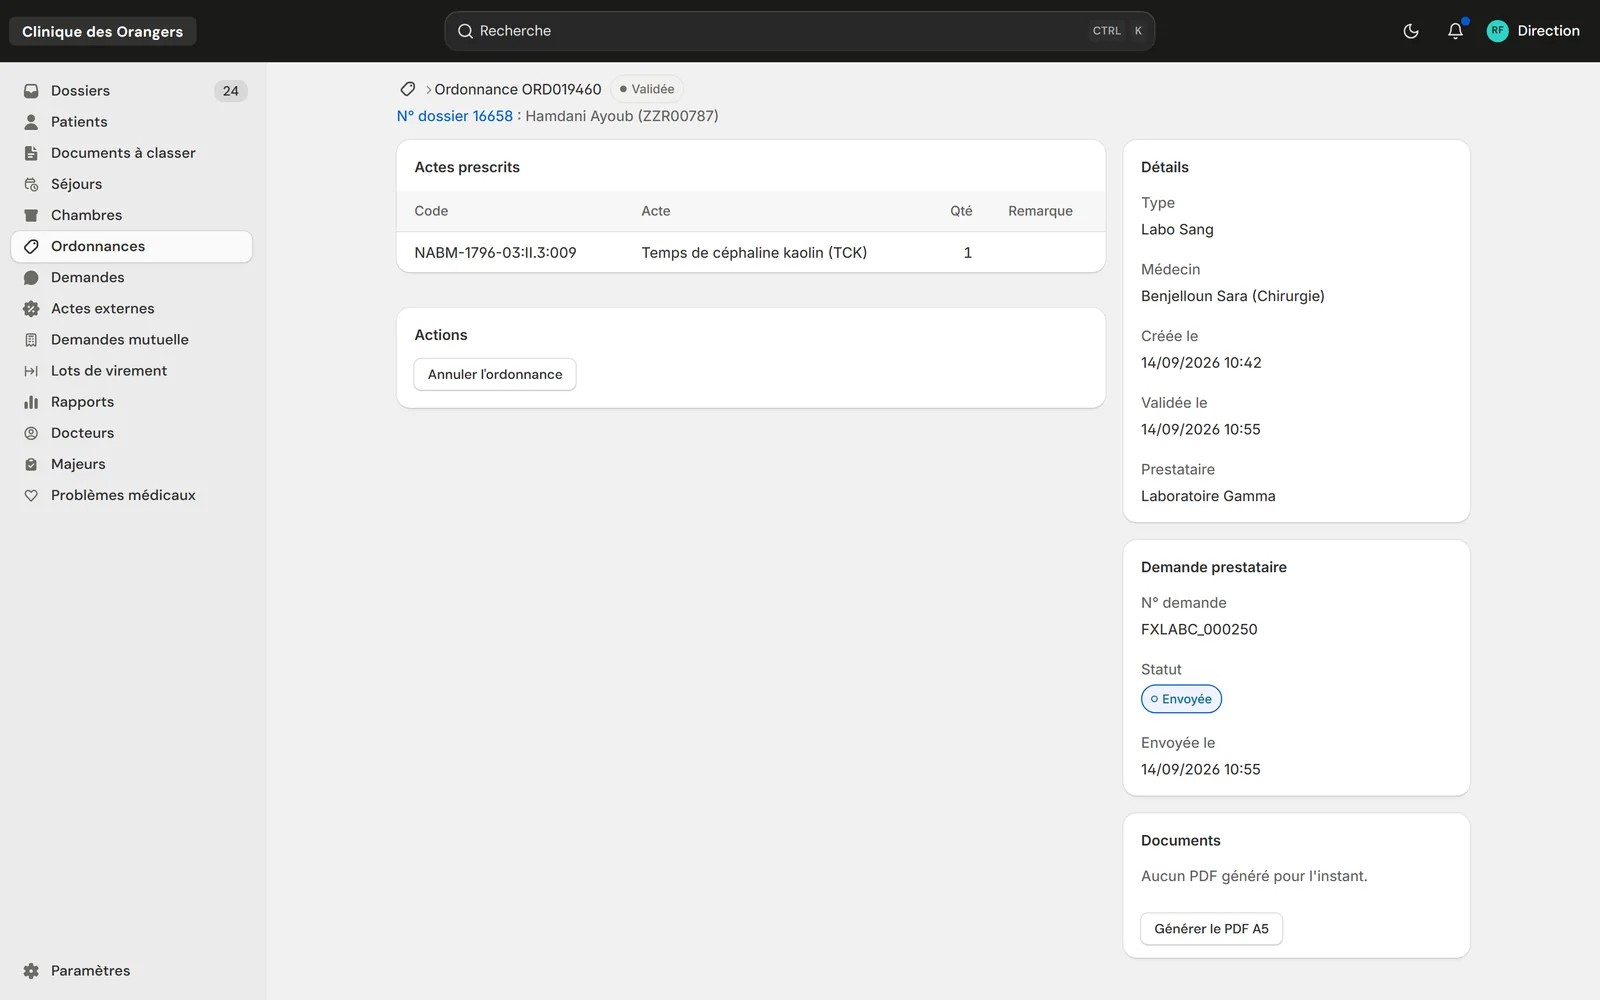1600x1000 pixels.
Task: Click the Chambres icon
Action: point(31,215)
